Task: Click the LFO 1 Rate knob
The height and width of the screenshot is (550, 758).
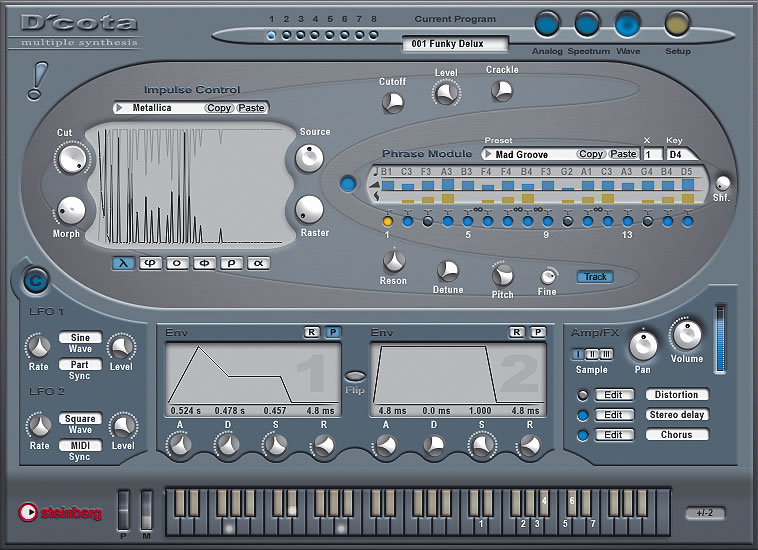Action: click(x=38, y=347)
